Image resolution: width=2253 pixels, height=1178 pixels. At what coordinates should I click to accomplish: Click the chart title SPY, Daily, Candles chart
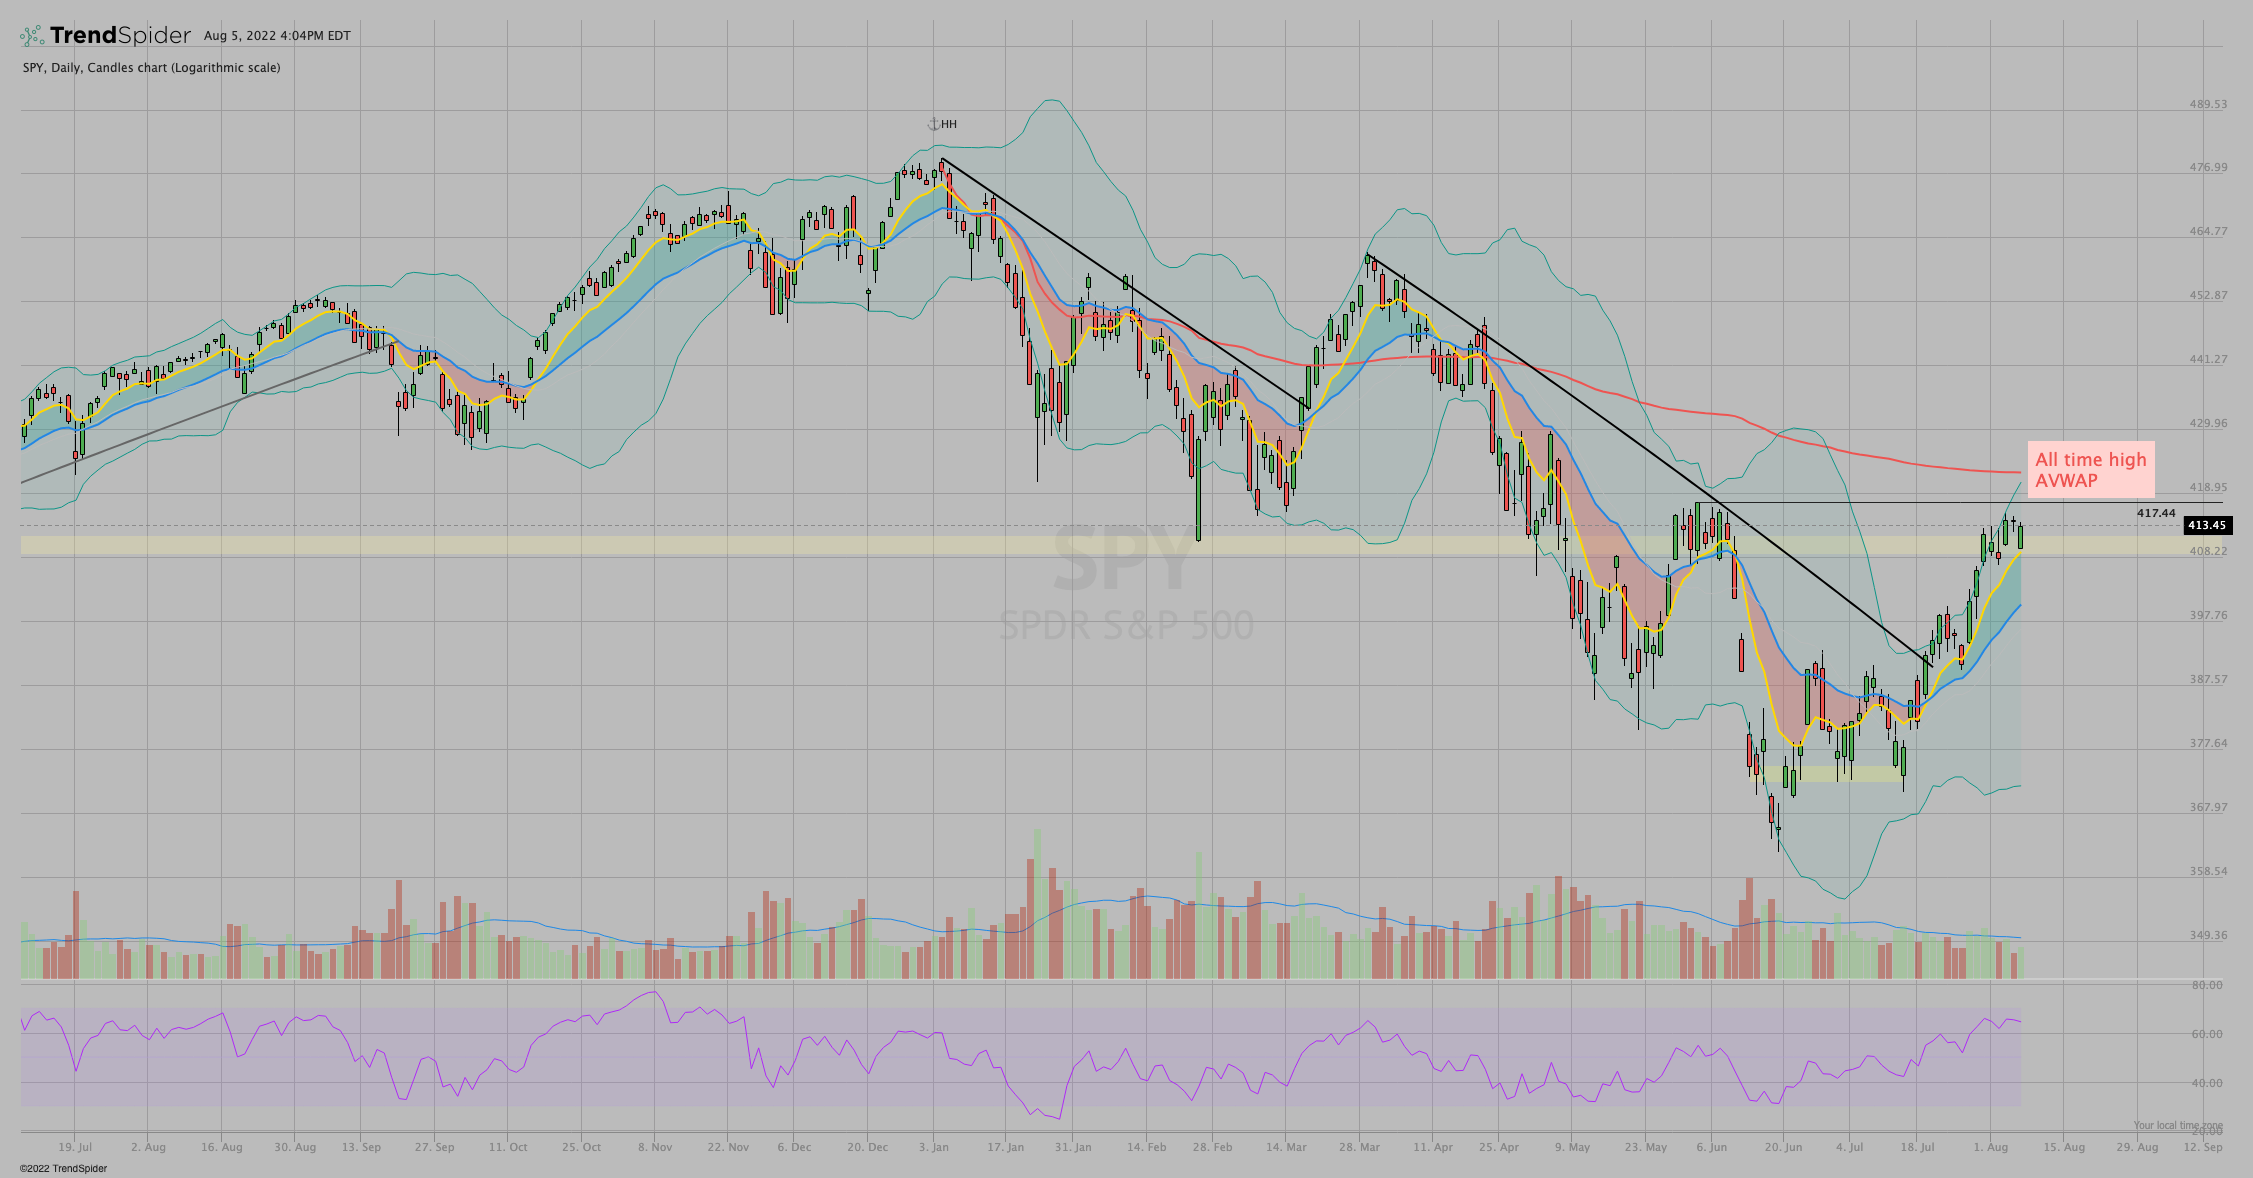pos(151,68)
